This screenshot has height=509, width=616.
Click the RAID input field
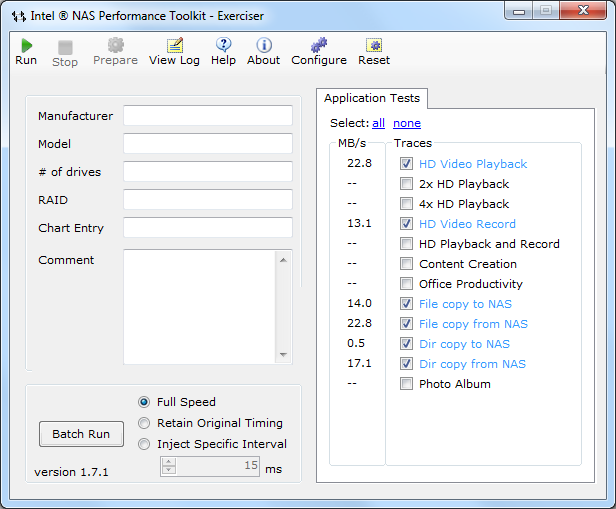(208, 200)
